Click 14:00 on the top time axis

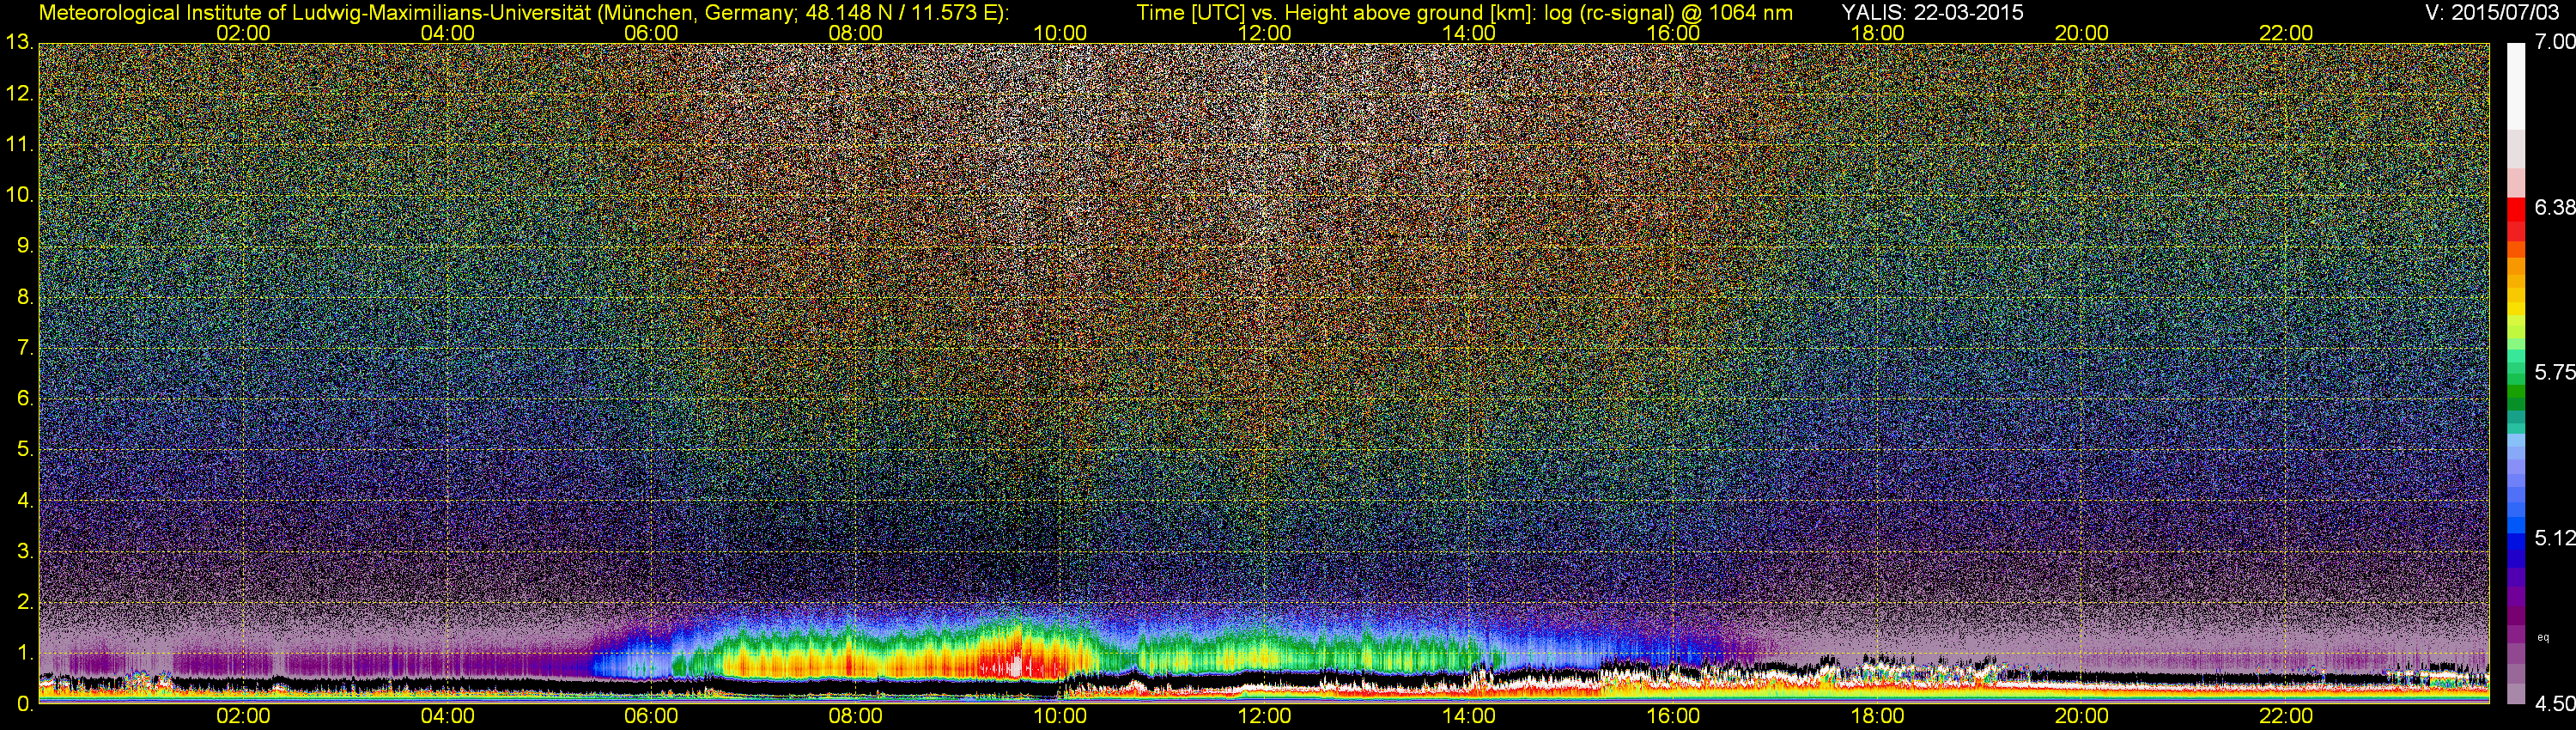click(x=1469, y=33)
